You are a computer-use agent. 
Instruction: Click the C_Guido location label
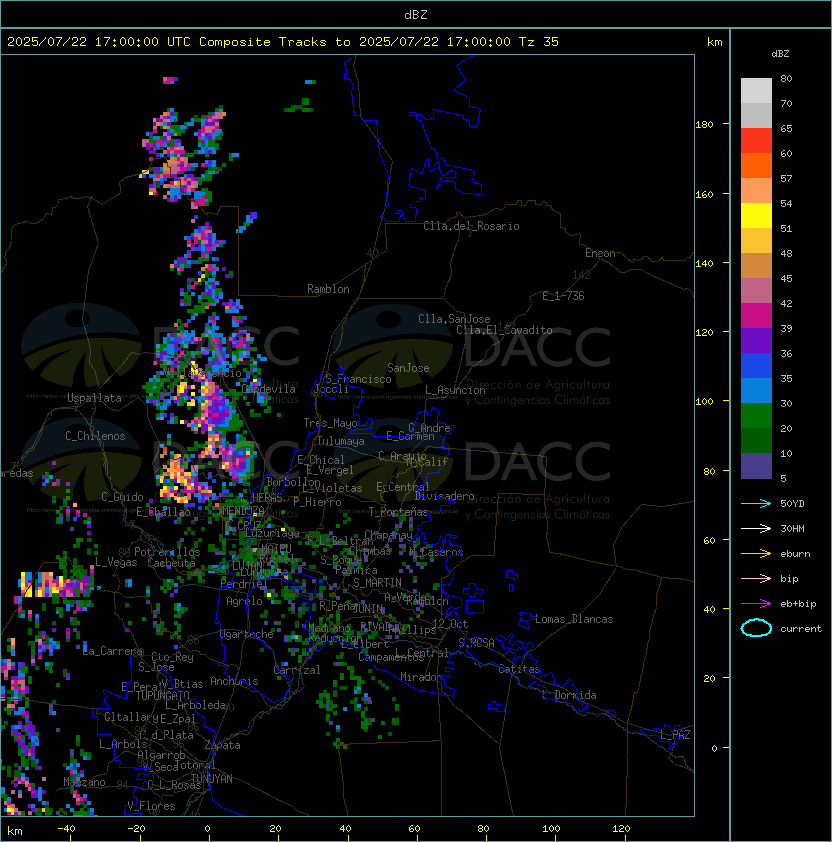pos(122,497)
